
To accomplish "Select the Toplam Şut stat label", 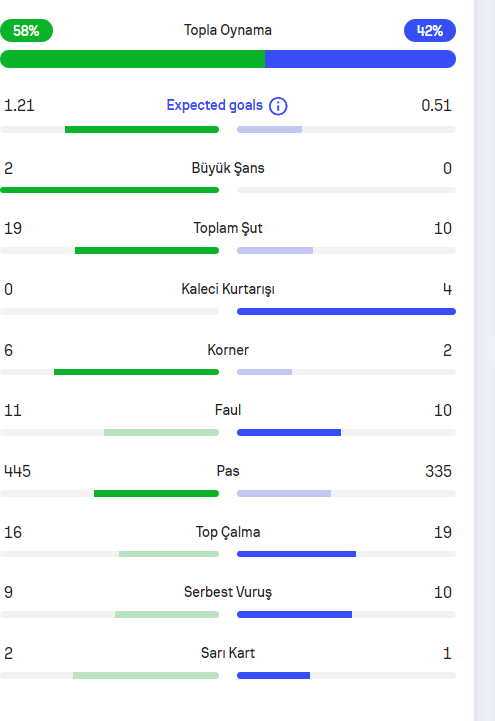I will pyautogui.click(x=228, y=229).
